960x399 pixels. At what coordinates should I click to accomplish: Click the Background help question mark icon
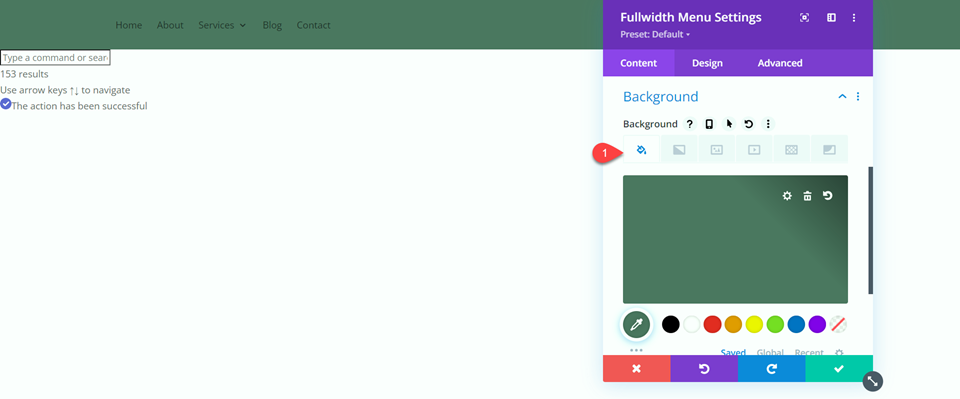tap(690, 124)
